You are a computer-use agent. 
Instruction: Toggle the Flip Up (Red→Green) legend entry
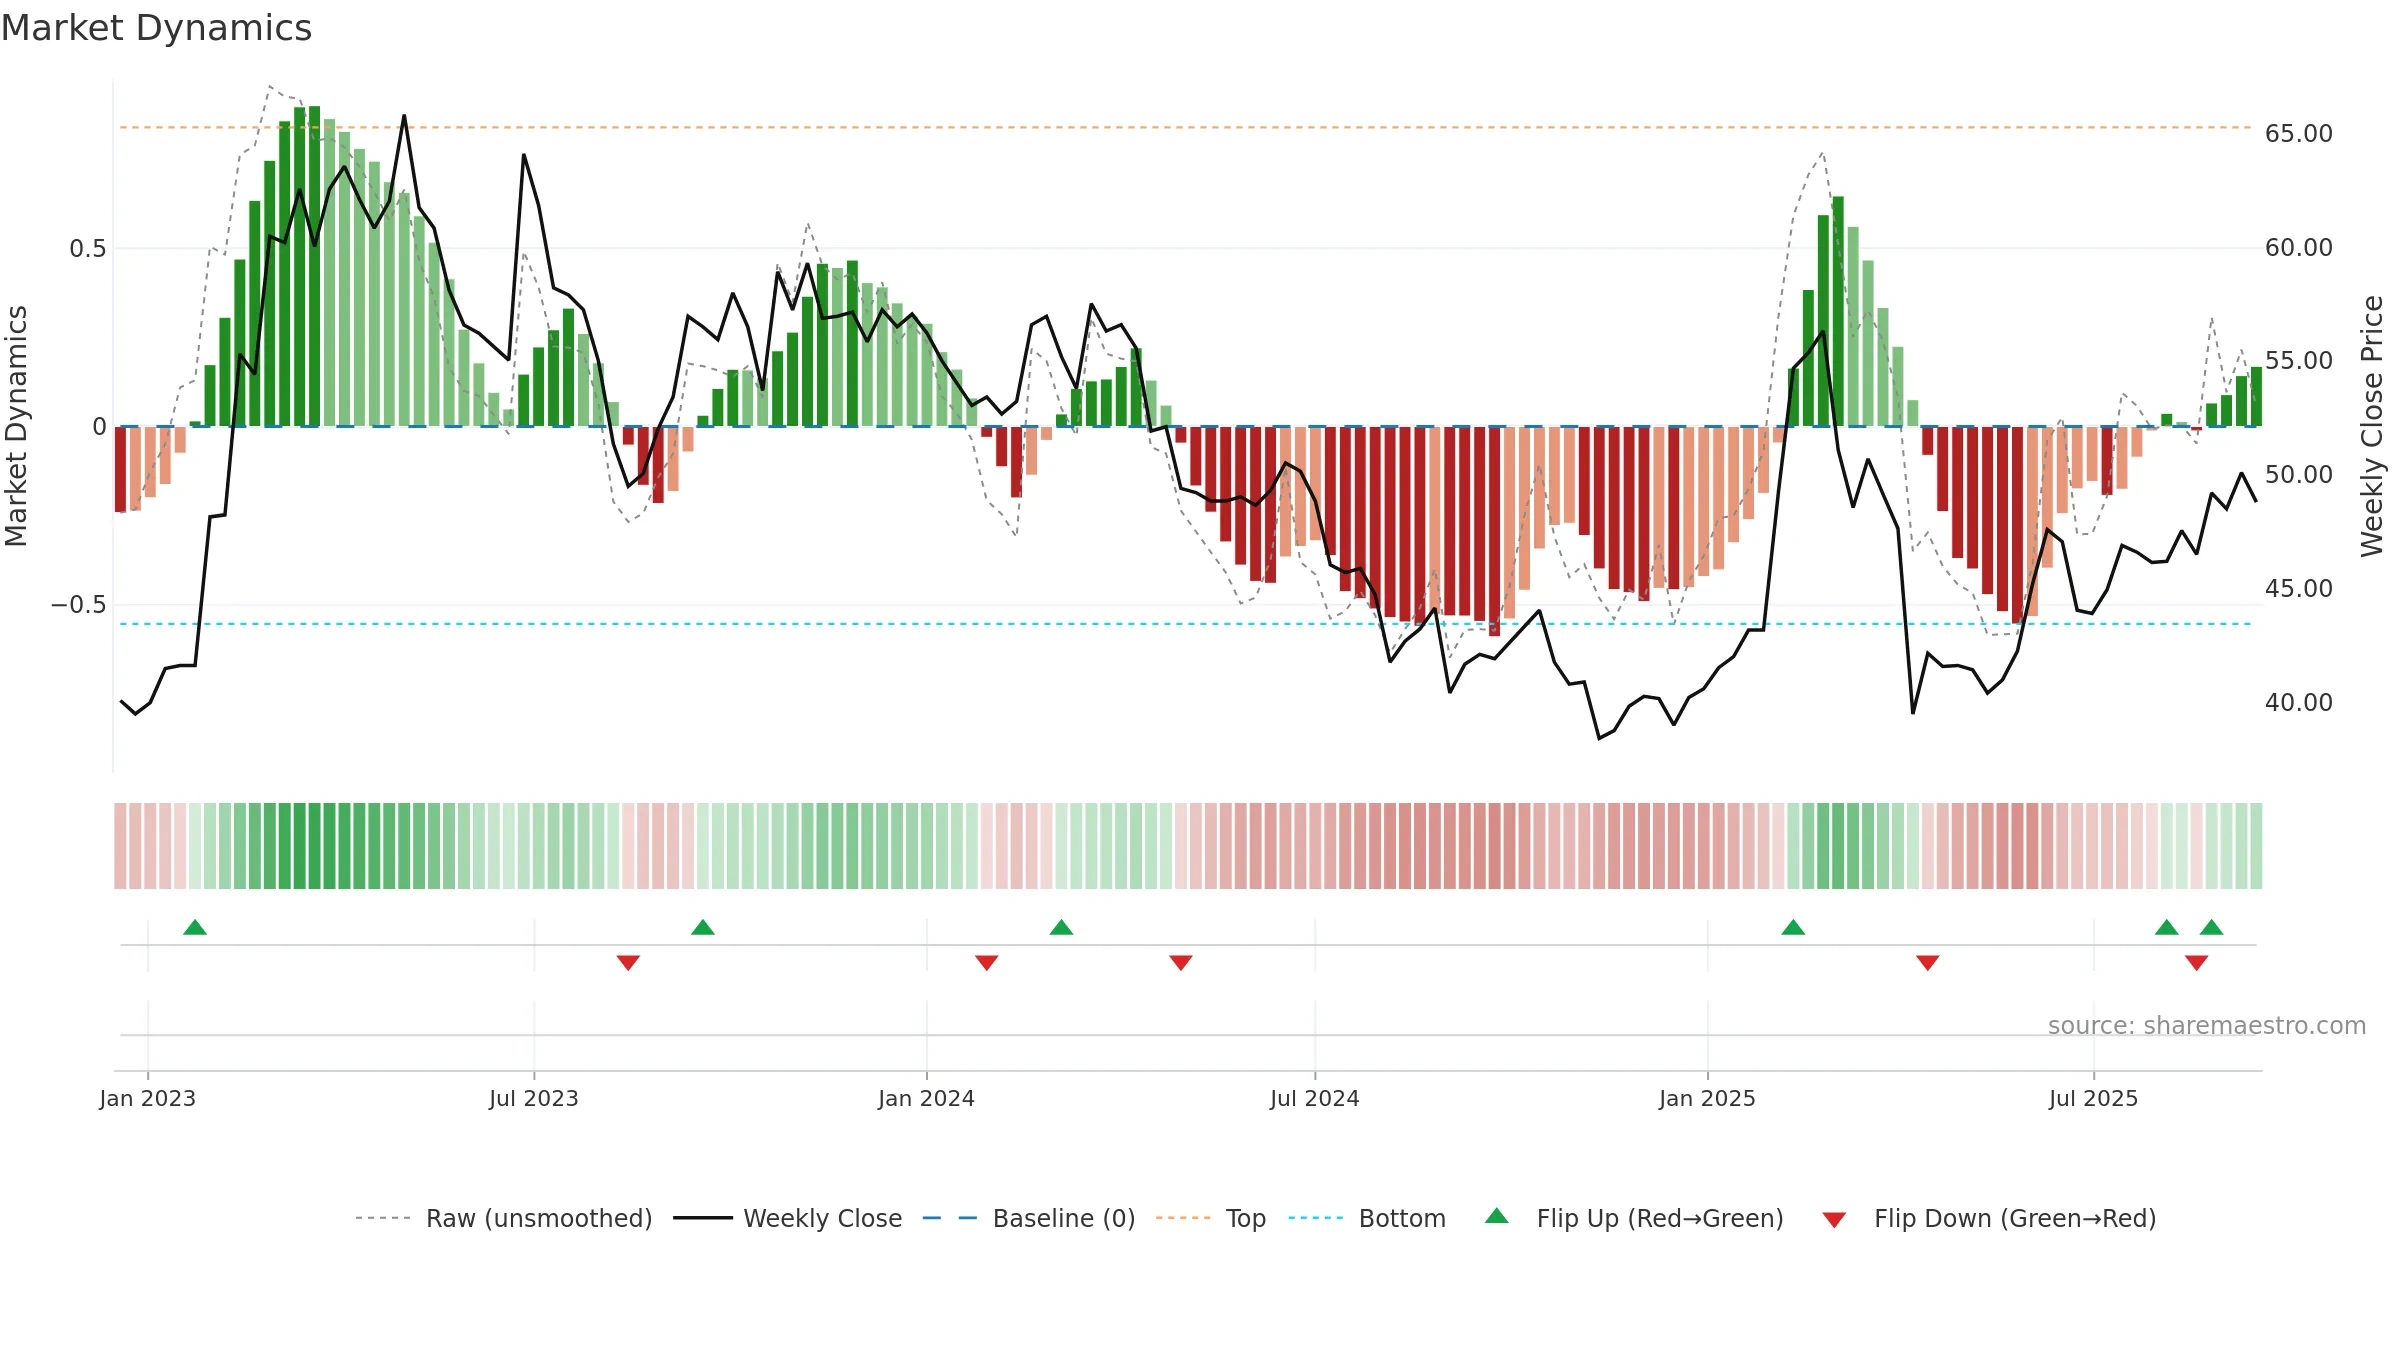coord(1634,1218)
